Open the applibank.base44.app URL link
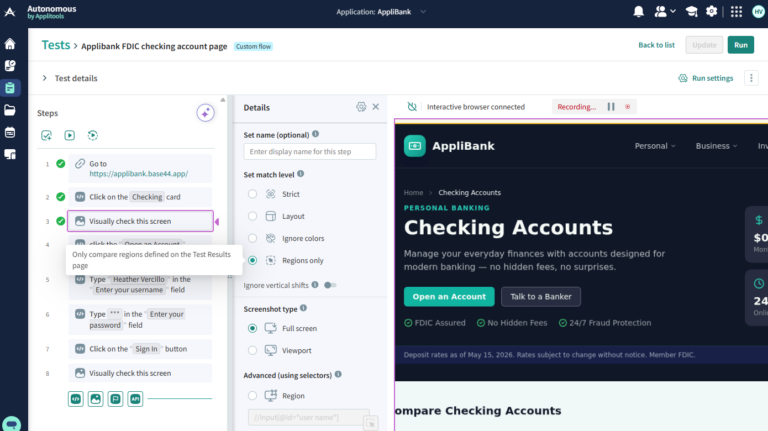The height and width of the screenshot is (431, 768). point(139,174)
